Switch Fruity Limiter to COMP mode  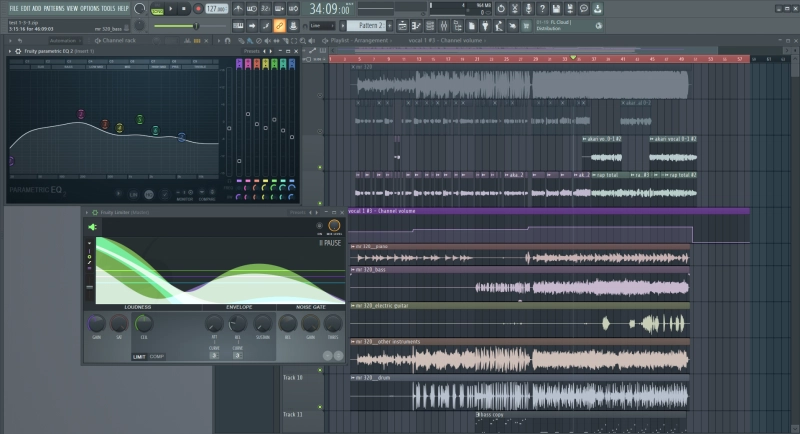point(158,355)
